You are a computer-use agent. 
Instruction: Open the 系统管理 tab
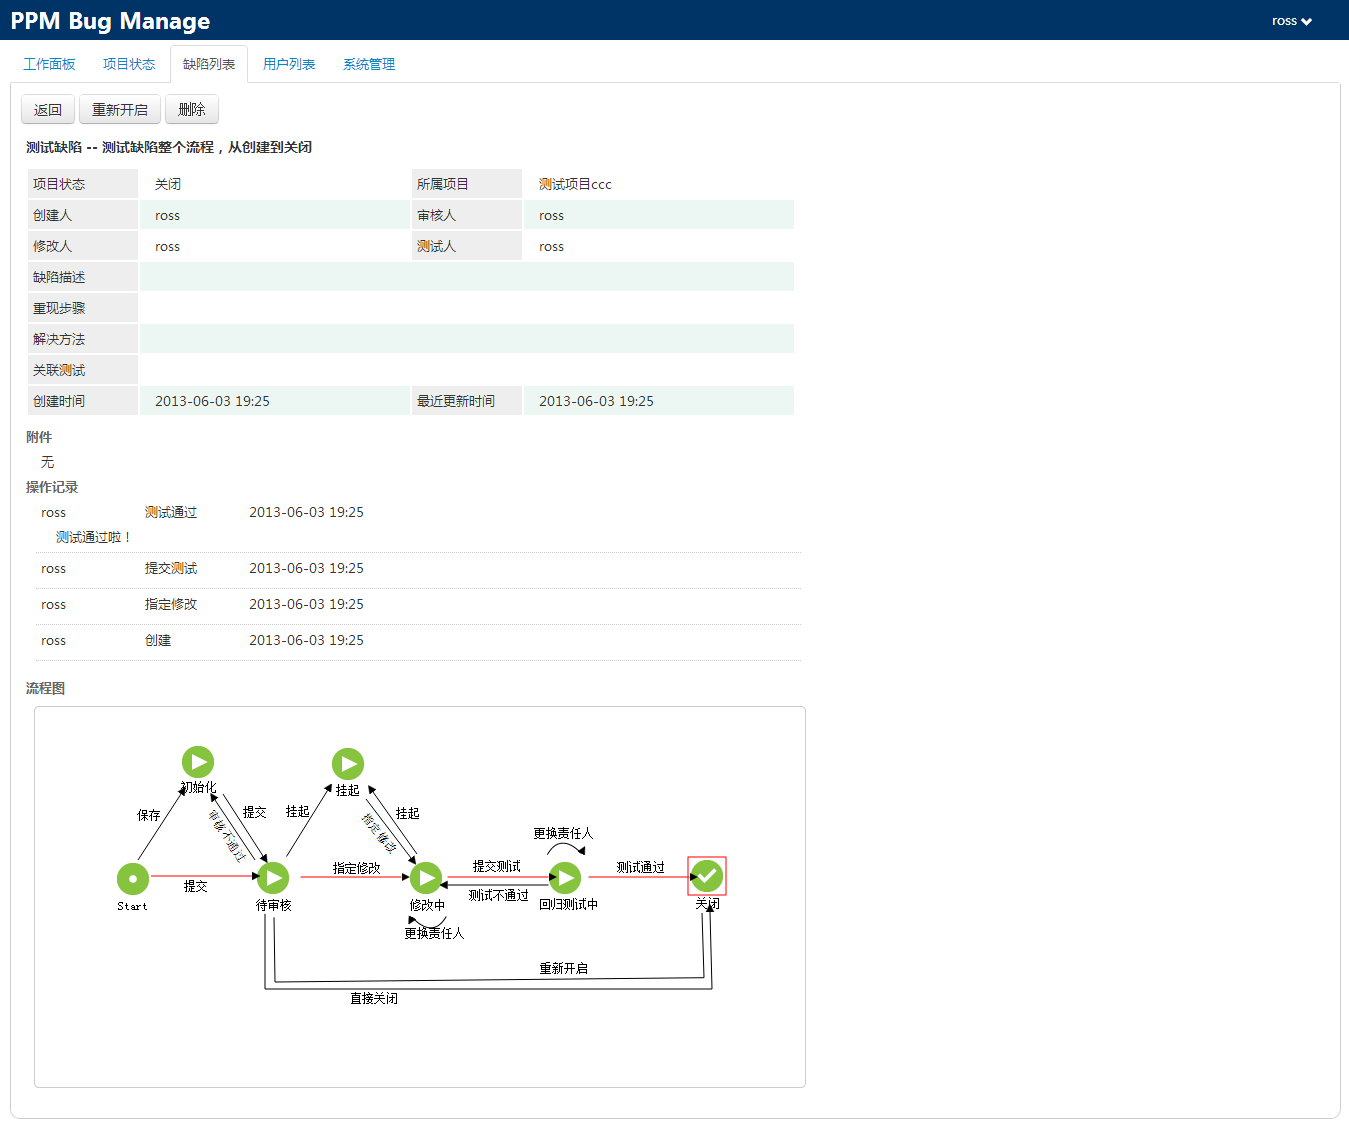point(369,64)
